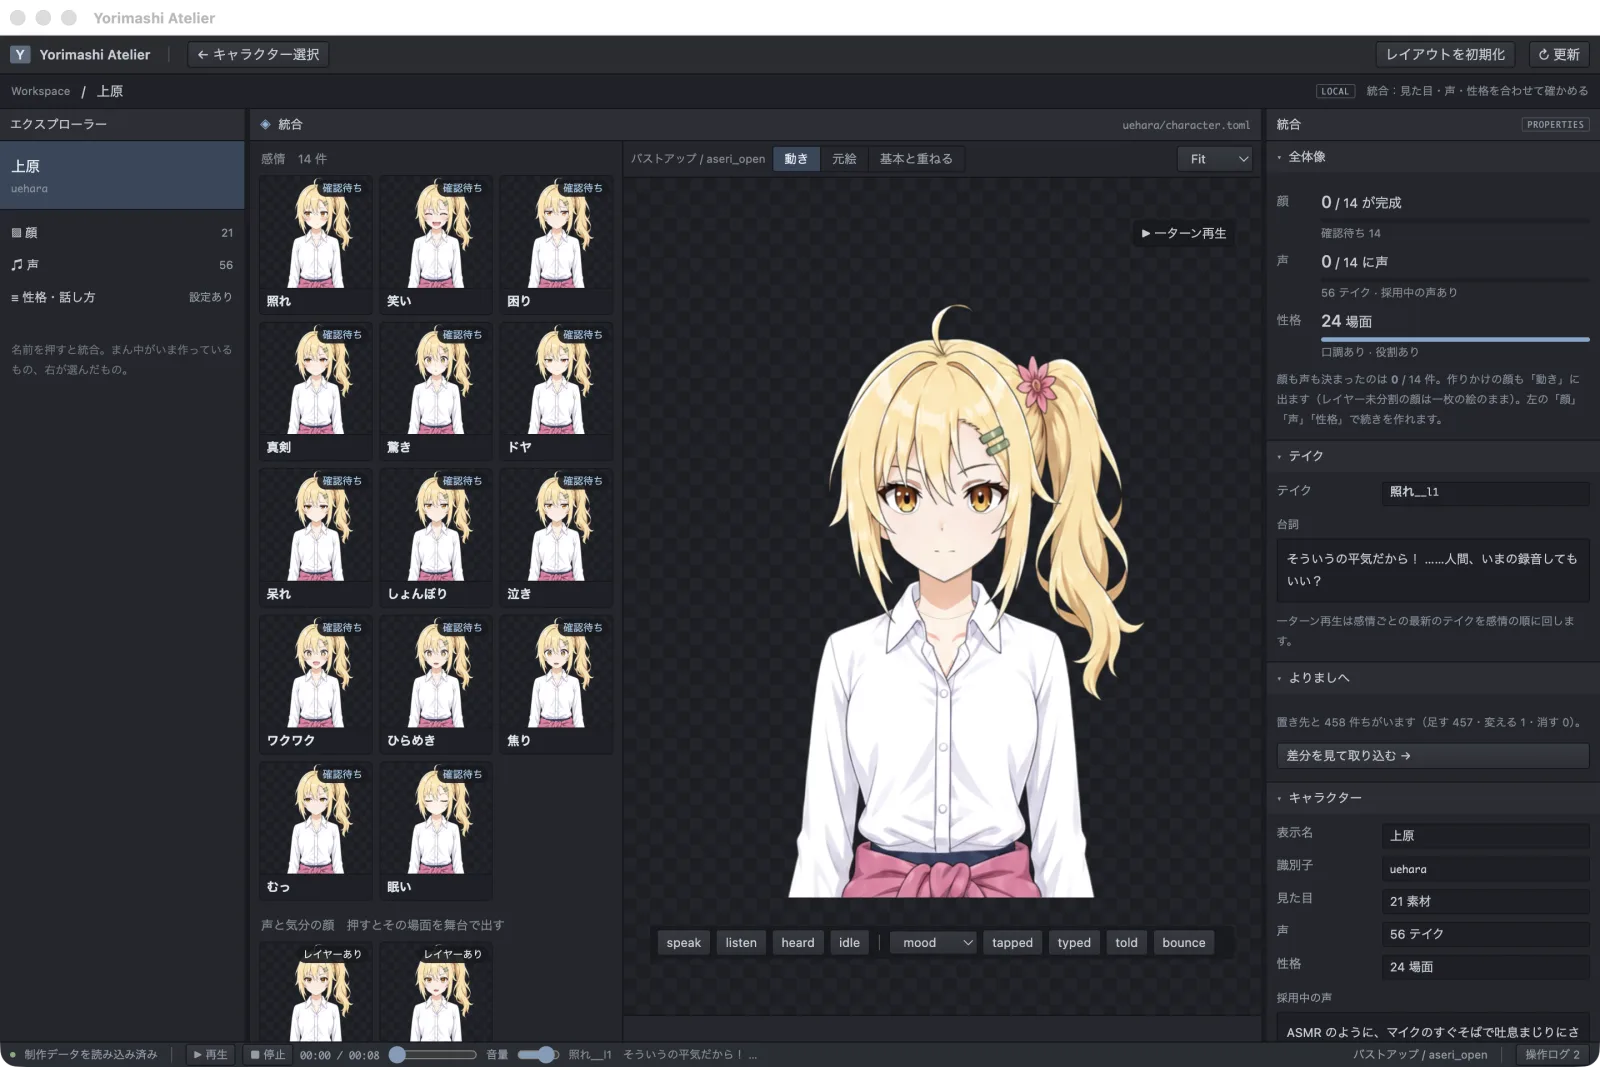Screen dimensions: 1600x1067
Task: Click 再生 in the status bar
Action: click(x=211, y=1054)
